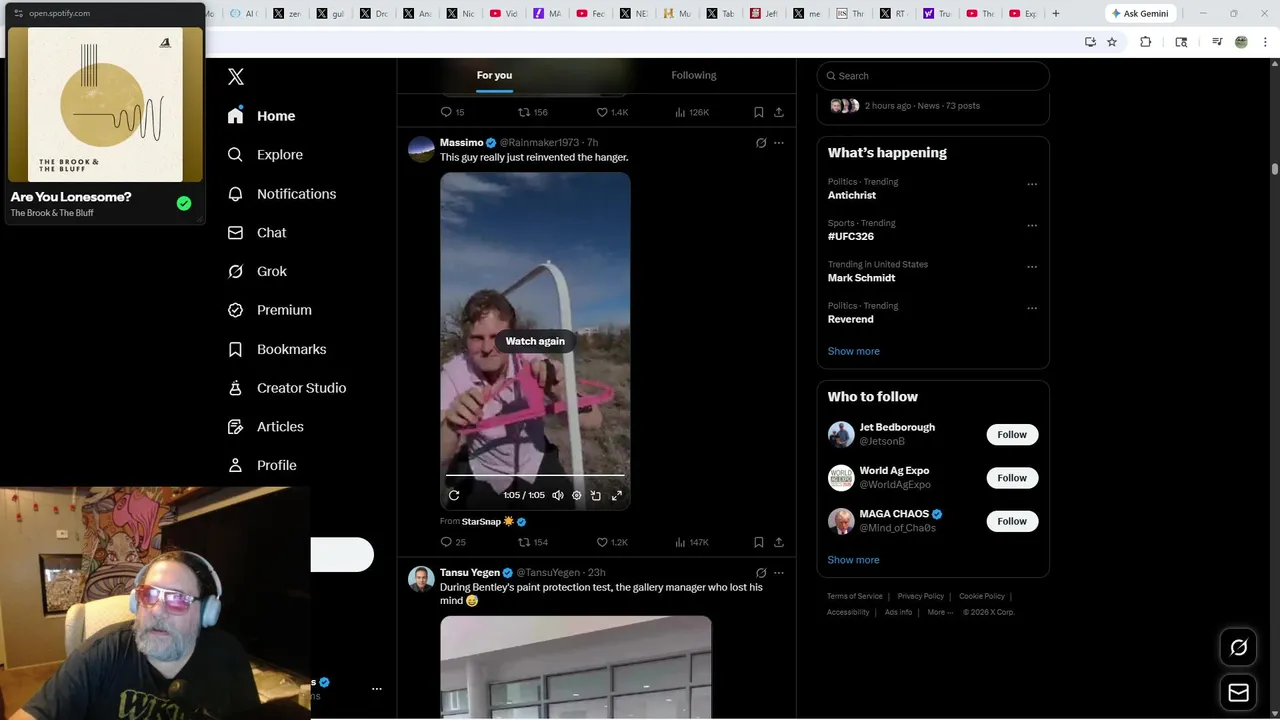The width and height of the screenshot is (1280, 720).
Task: Open the floating Messages button
Action: click(1238, 692)
